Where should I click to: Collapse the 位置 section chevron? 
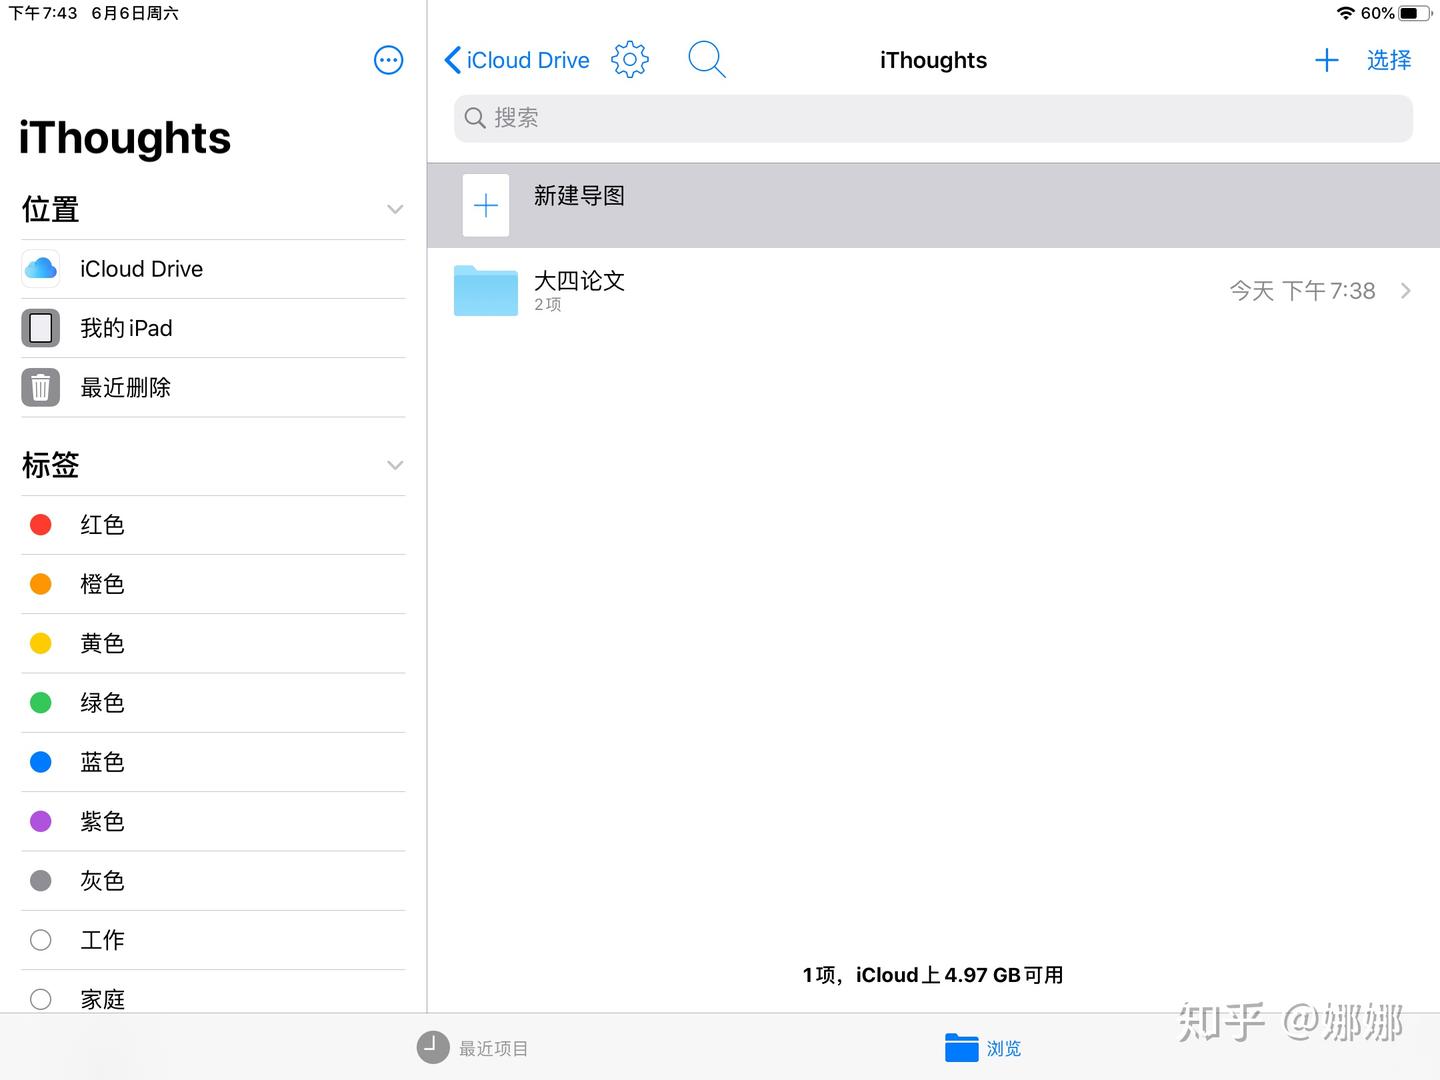pyautogui.click(x=395, y=209)
